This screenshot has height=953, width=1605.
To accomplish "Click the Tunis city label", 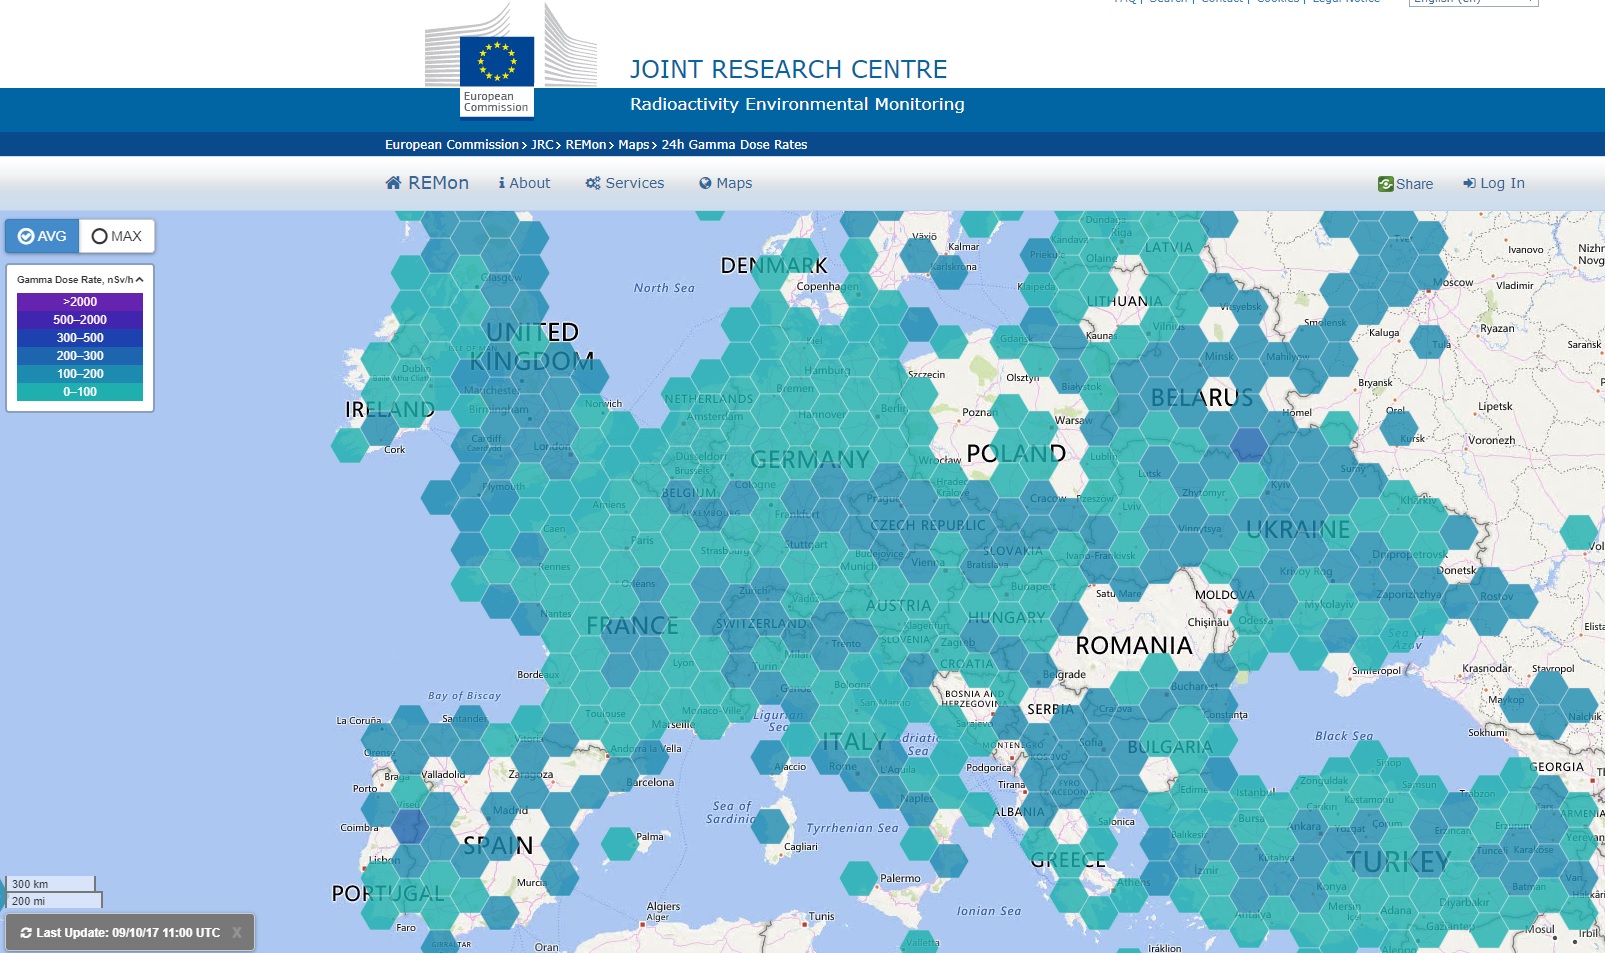I will [821, 917].
